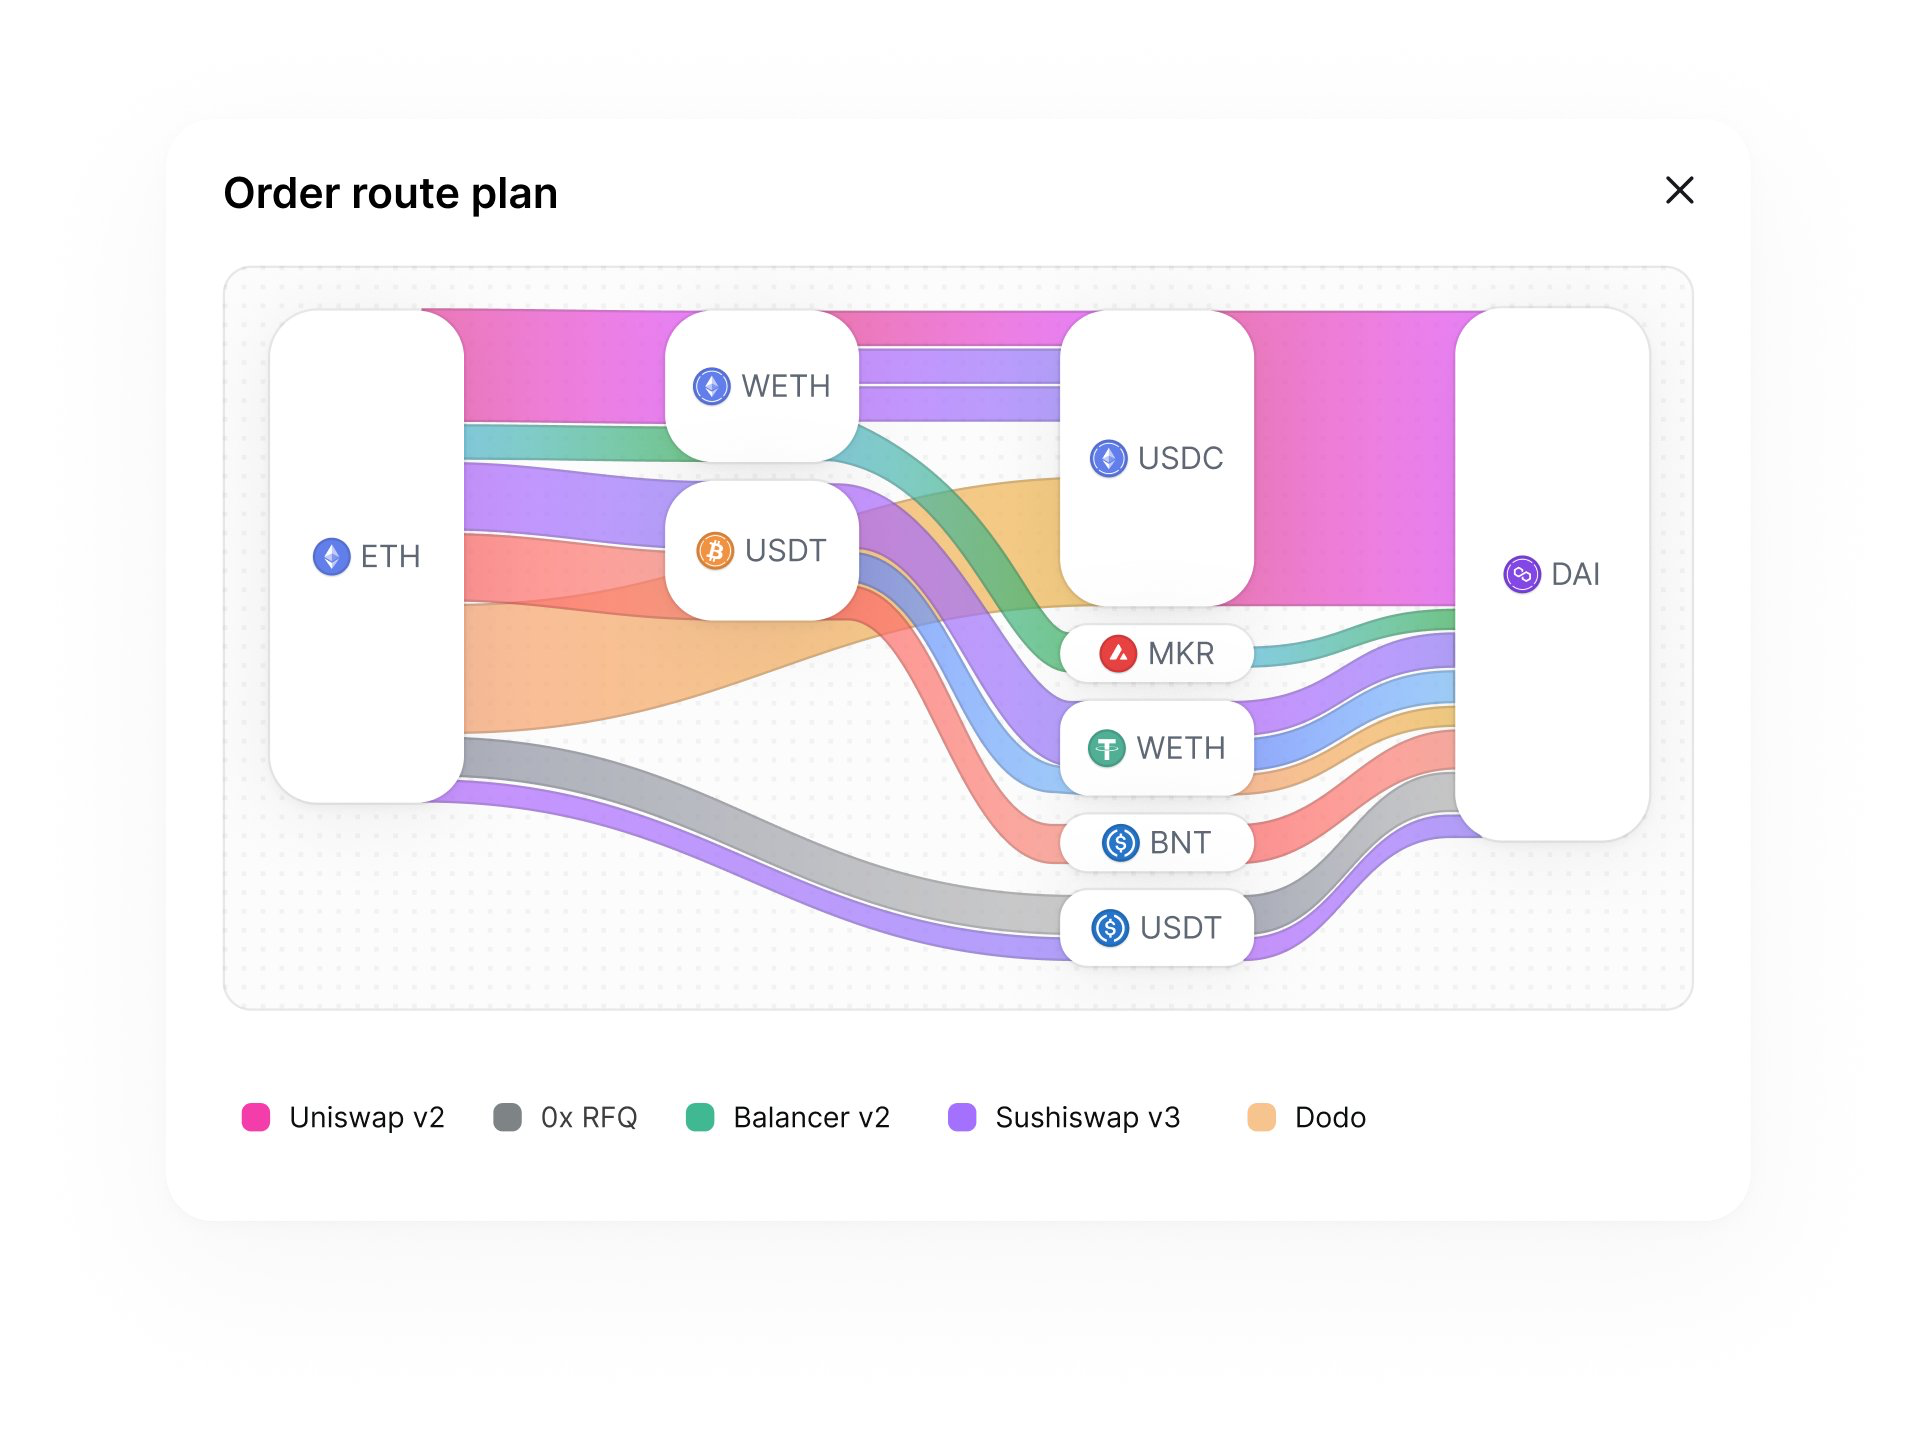The width and height of the screenshot is (1917, 1435).
Task: Click the blue USDT icon in the bottom node
Action: tap(1110, 928)
